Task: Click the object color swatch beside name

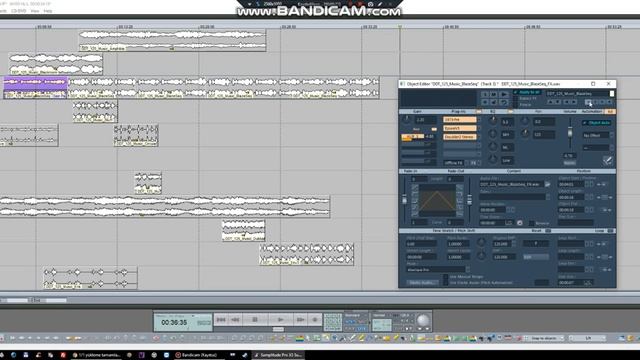Action: coord(611,93)
